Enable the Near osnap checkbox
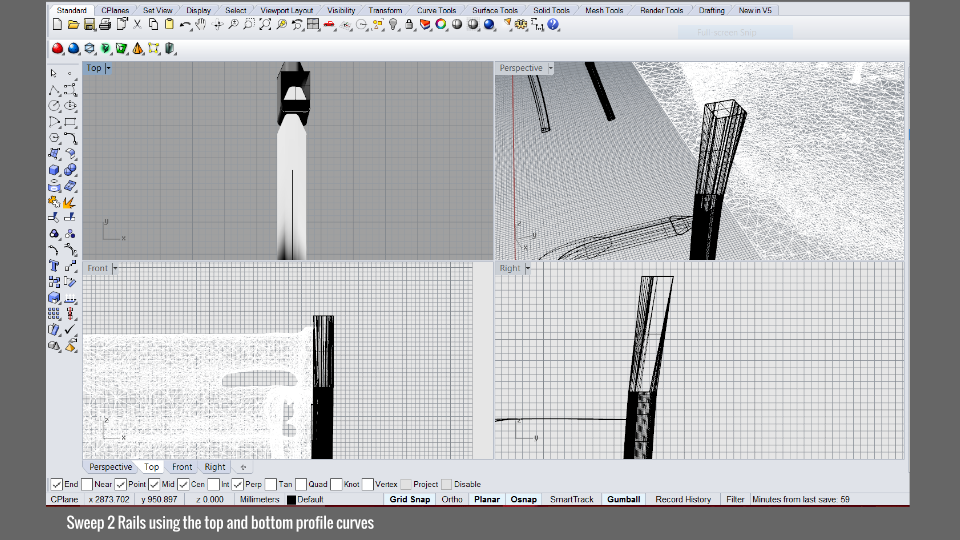This screenshot has width=960, height=540. point(88,485)
